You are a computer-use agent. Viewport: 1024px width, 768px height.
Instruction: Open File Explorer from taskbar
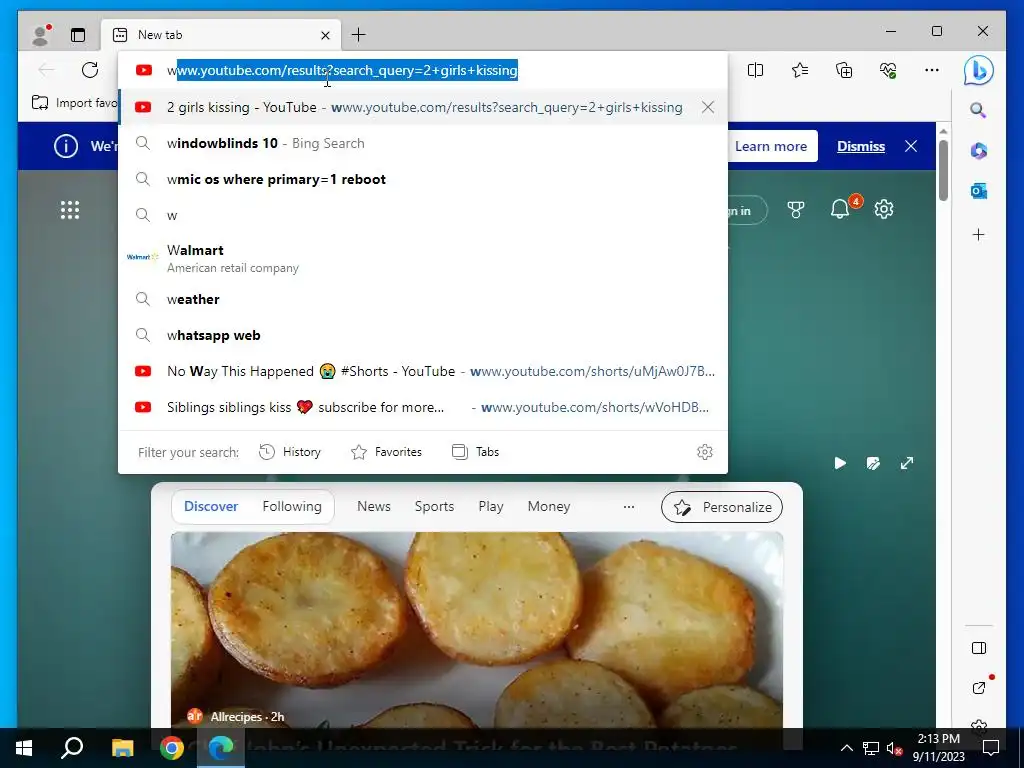pos(122,748)
